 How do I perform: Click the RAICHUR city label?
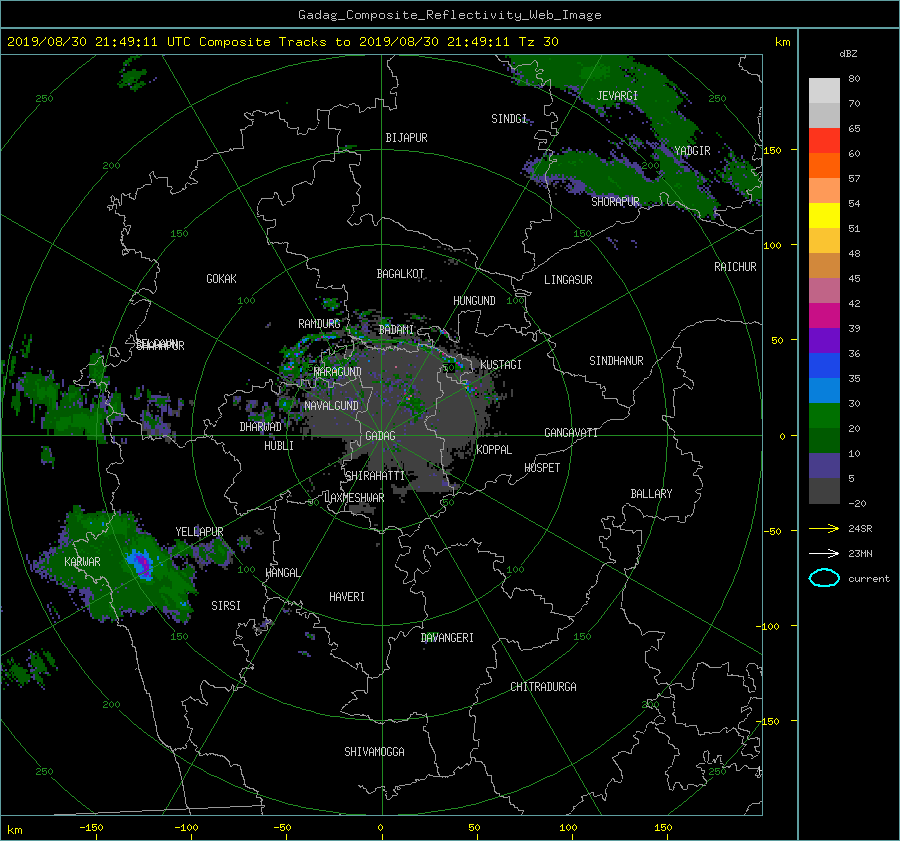click(x=735, y=267)
